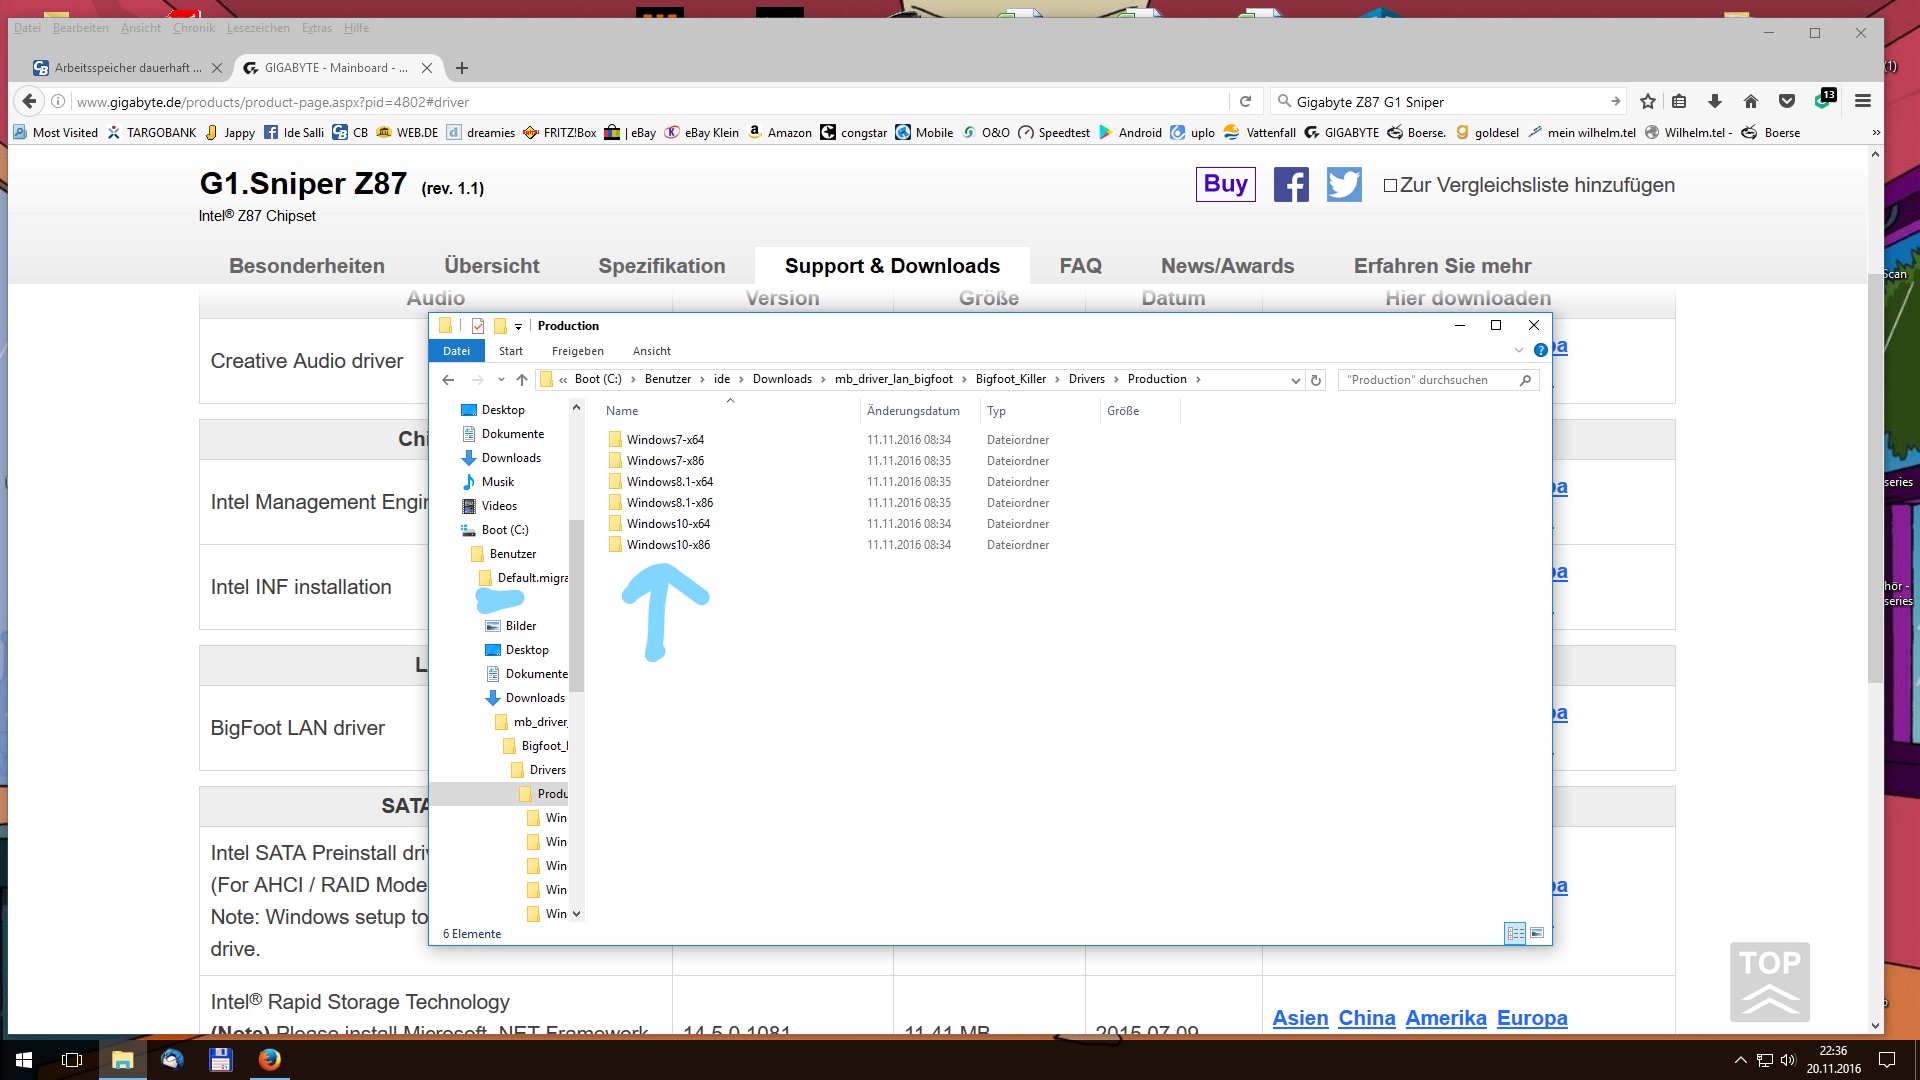This screenshot has height=1080, width=1920.
Task: Click the Europa download link
Action: pos(1531,1018)
